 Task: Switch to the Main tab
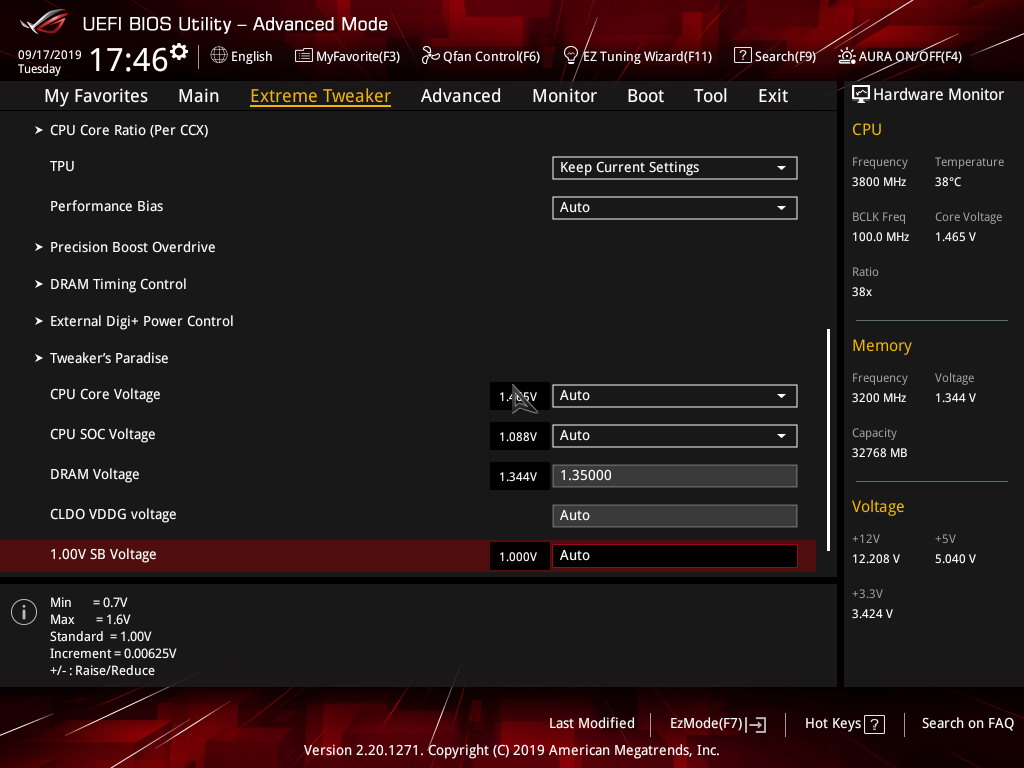(x=199, y=96)
